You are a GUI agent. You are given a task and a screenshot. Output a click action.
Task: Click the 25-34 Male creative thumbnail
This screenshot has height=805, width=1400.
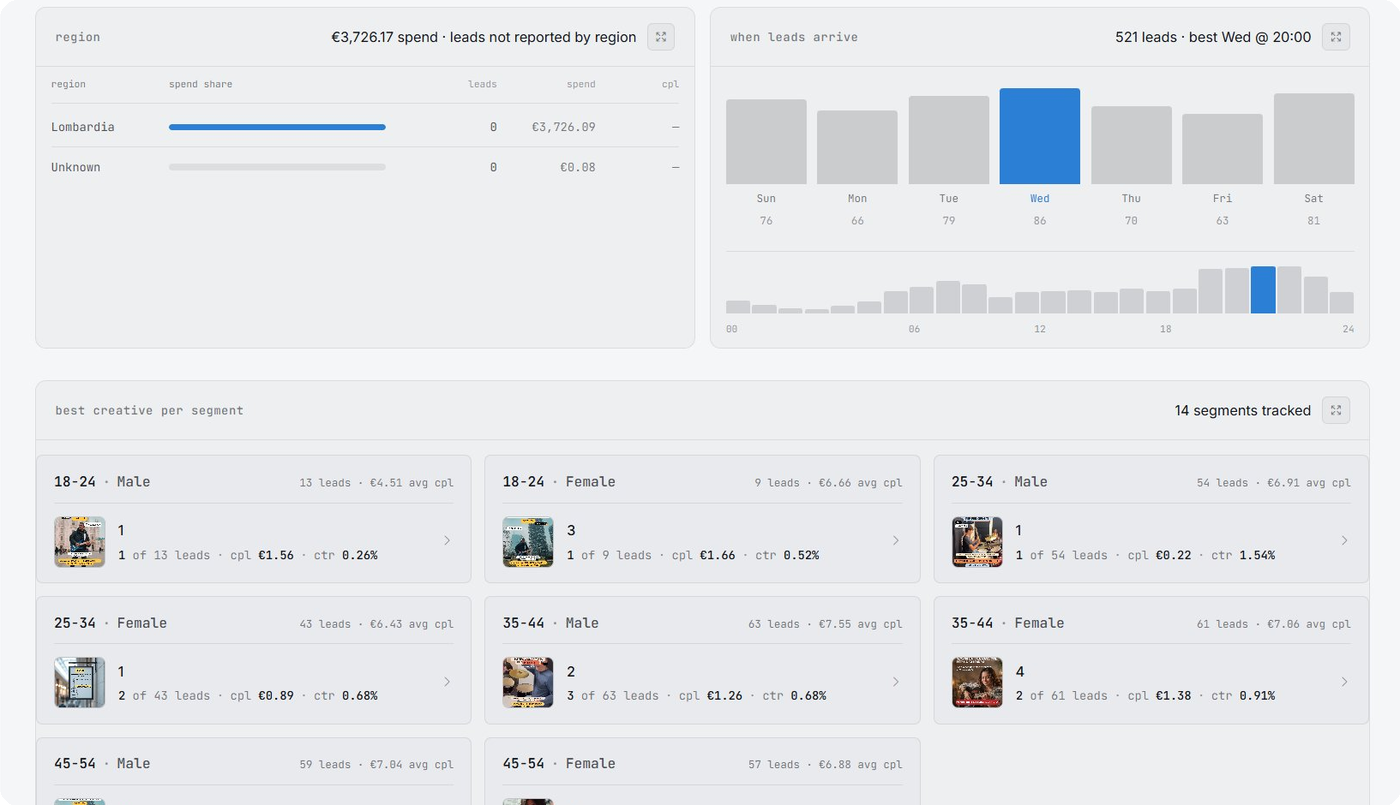coord(977,542)
